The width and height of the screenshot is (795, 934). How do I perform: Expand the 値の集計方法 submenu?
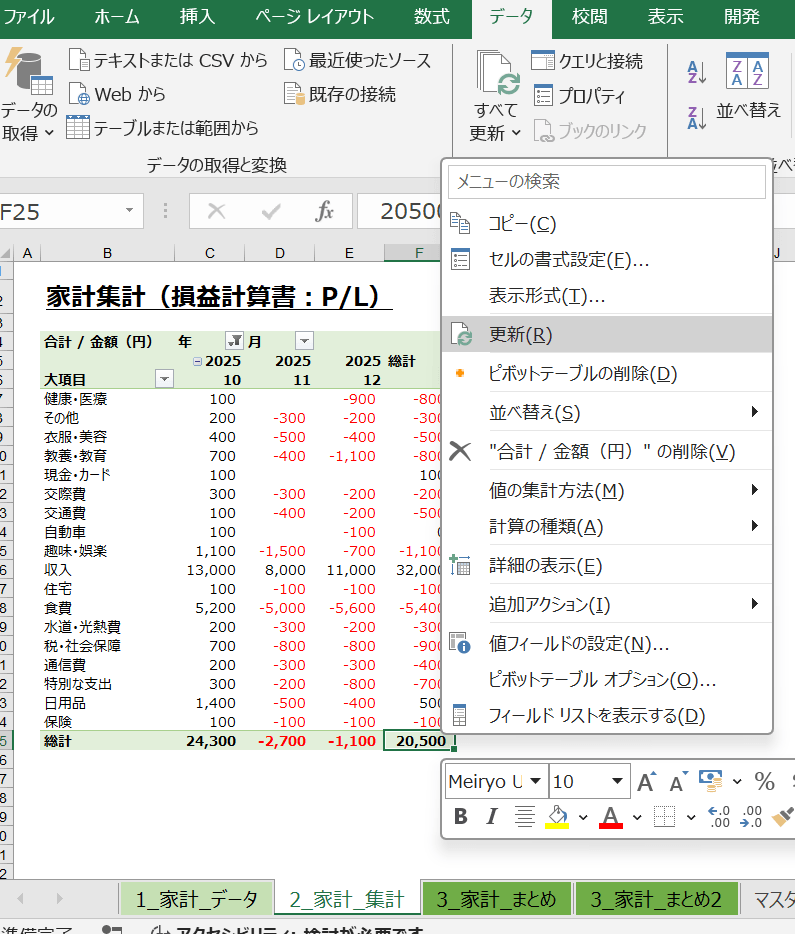755,490
